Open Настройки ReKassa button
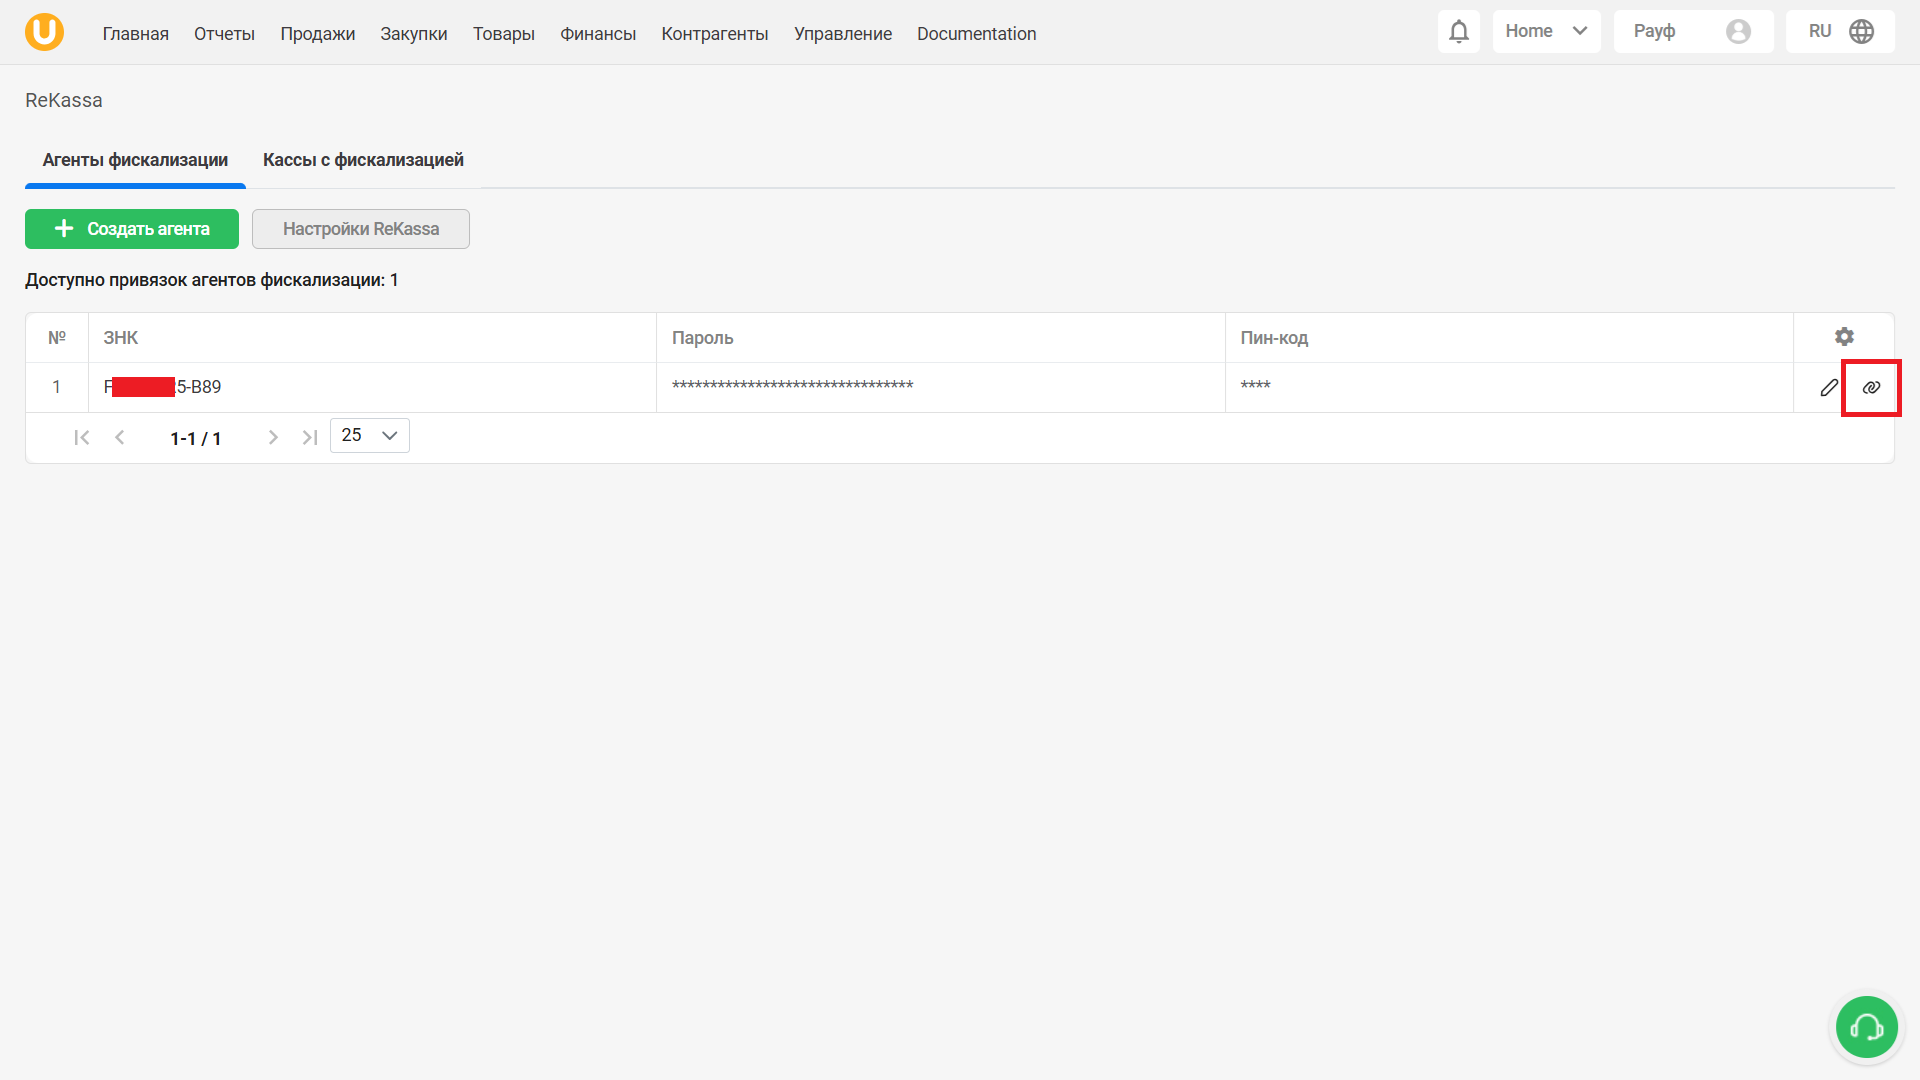Viewport: 1920px width, 1080px height. click(x=360, y=229)
